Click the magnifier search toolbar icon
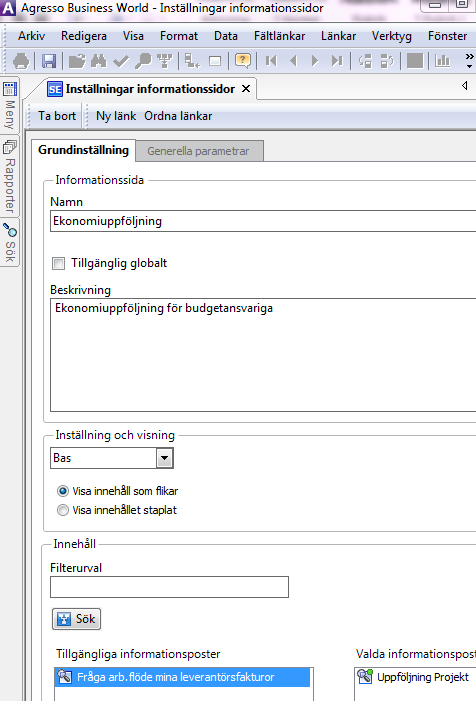The width and height of the screenshot is (476, 701). pos(143,60)
